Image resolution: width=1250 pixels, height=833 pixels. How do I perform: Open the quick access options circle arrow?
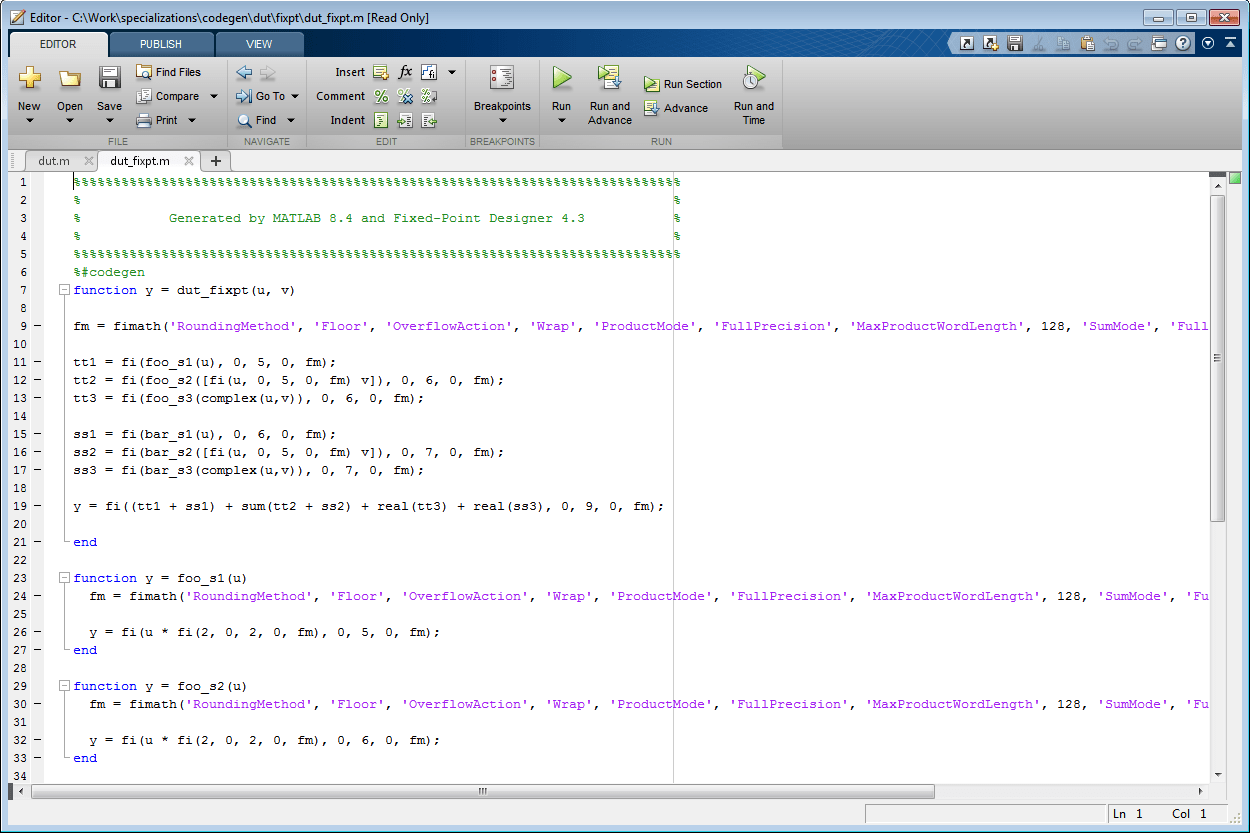pyautogui.click(x=1208, y=43)
